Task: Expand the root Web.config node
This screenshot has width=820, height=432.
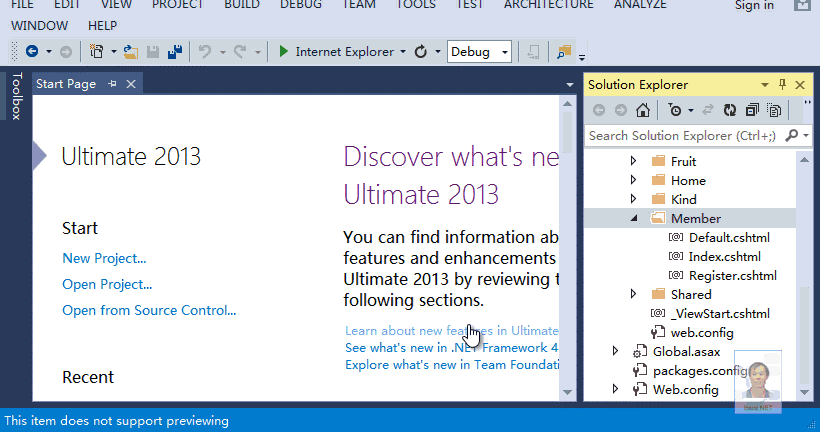Action: [616, 389]
